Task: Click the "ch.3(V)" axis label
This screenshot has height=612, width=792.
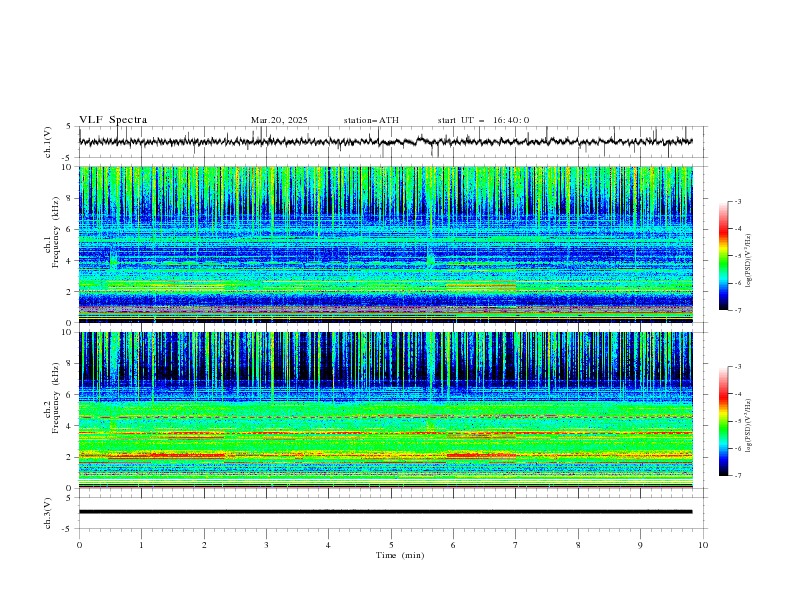Action: tap(48, 513)
